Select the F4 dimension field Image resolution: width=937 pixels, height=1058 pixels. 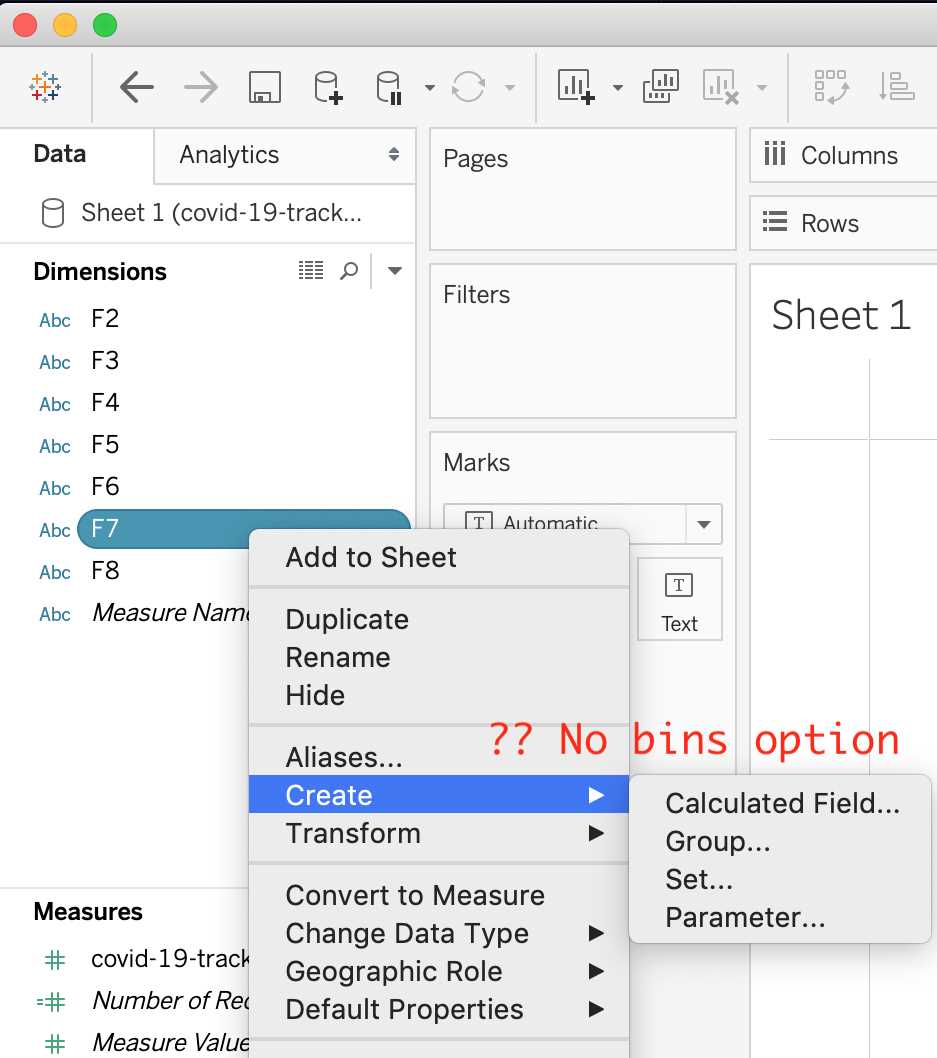point(105,403)
